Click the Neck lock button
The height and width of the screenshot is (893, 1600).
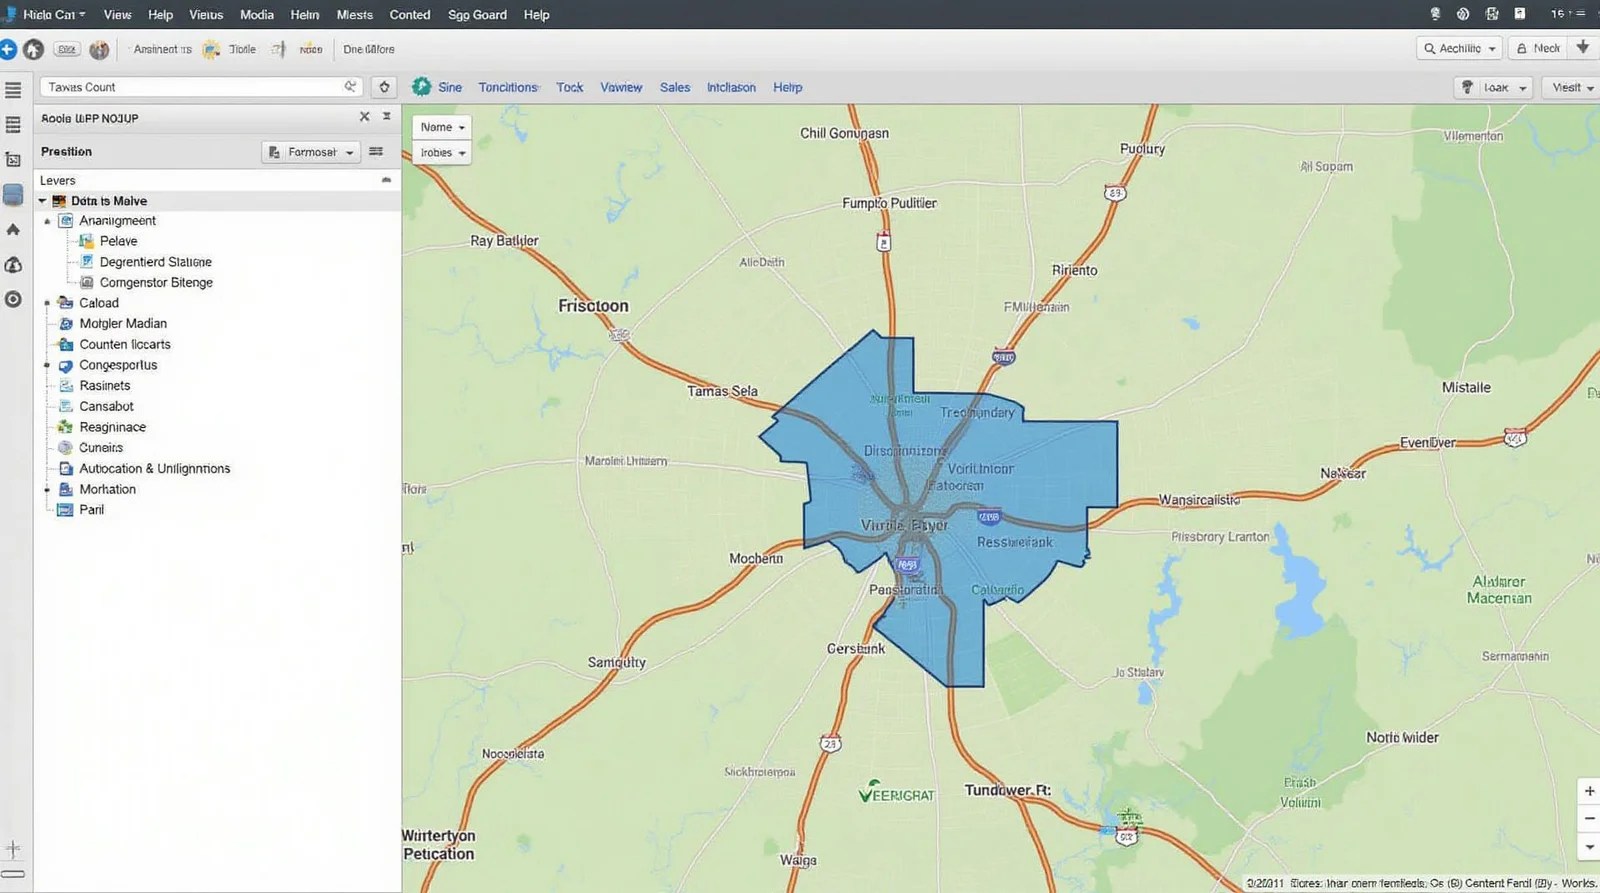1538,48
